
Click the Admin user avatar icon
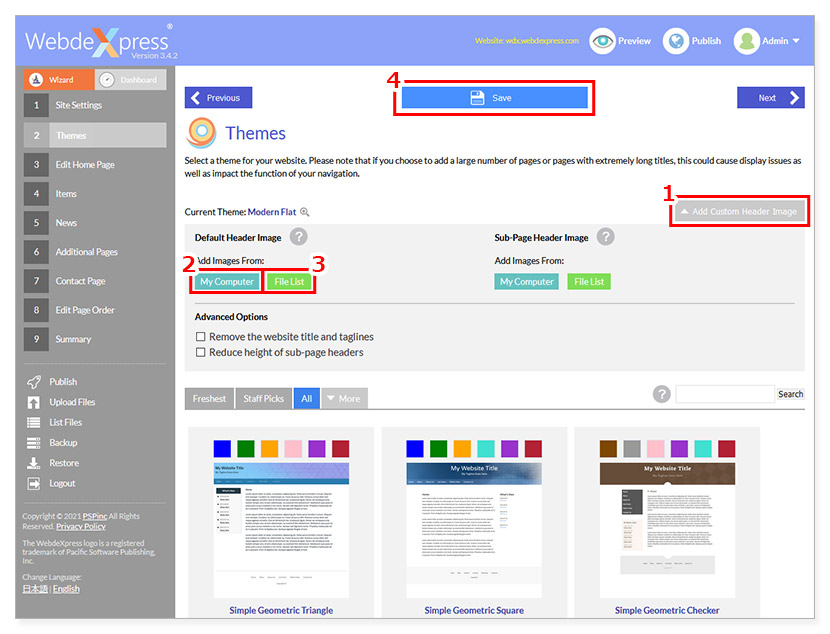tap(747, 41)
